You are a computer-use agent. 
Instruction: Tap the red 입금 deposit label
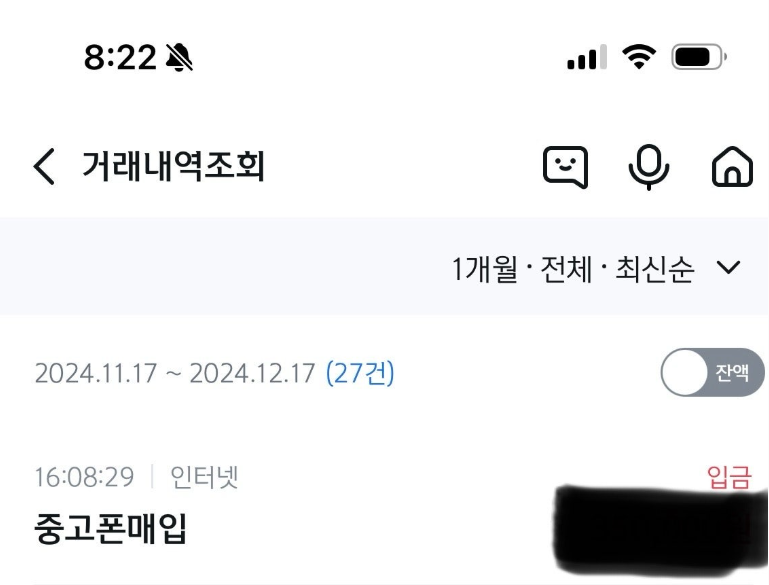pos(729,477)
